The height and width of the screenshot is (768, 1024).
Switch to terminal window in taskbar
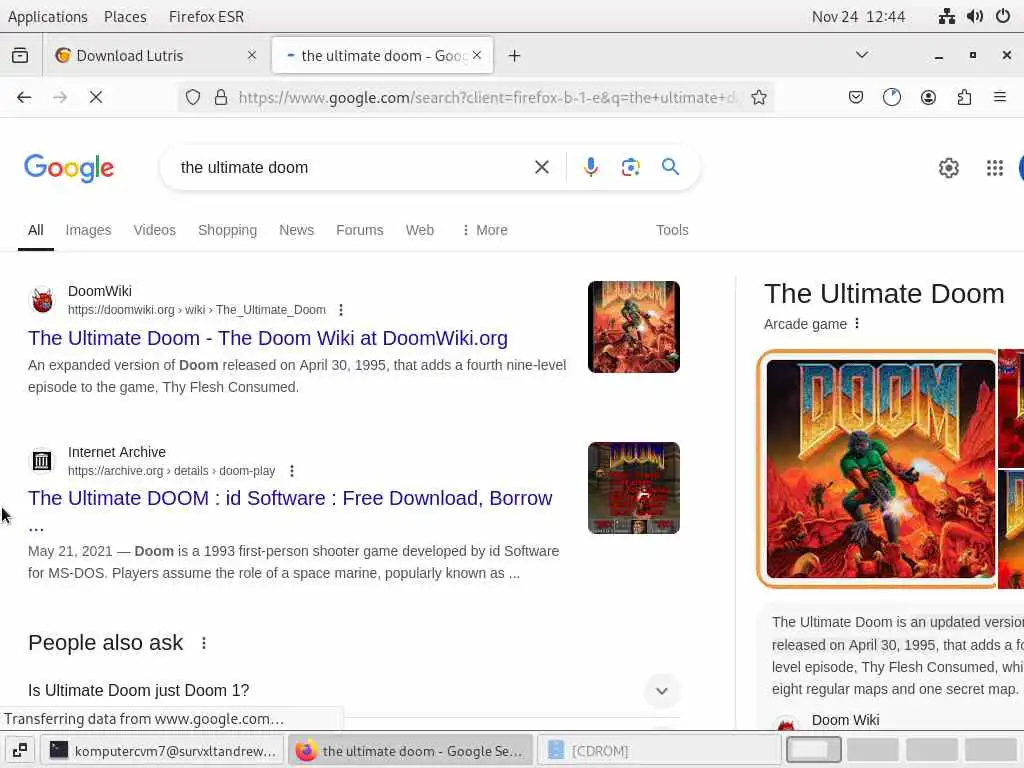(163, 751)
